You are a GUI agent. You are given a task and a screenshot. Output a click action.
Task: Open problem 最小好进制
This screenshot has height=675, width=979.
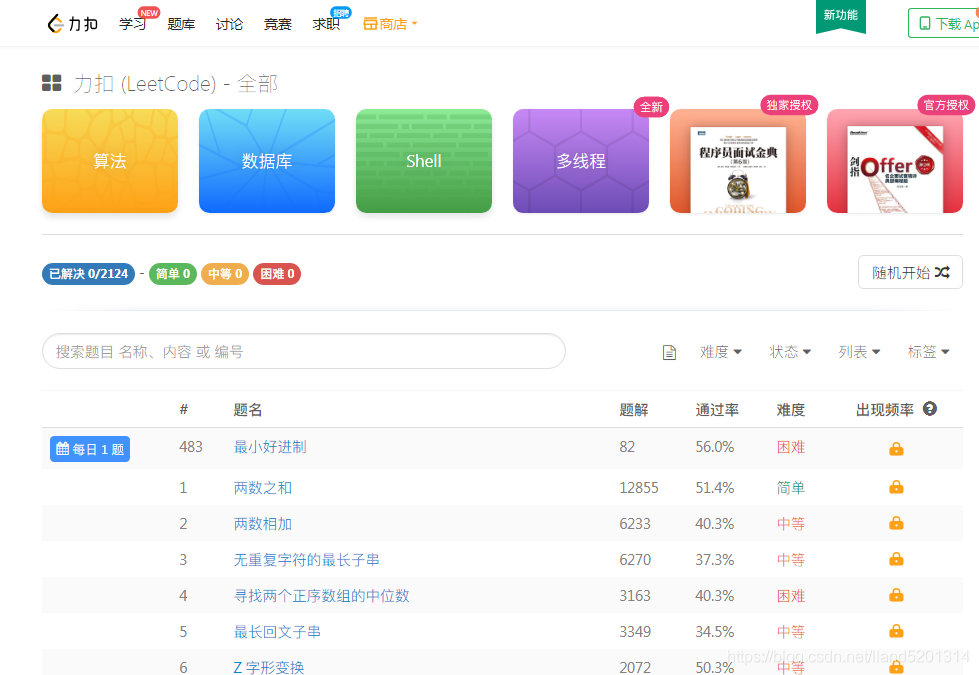270,447
